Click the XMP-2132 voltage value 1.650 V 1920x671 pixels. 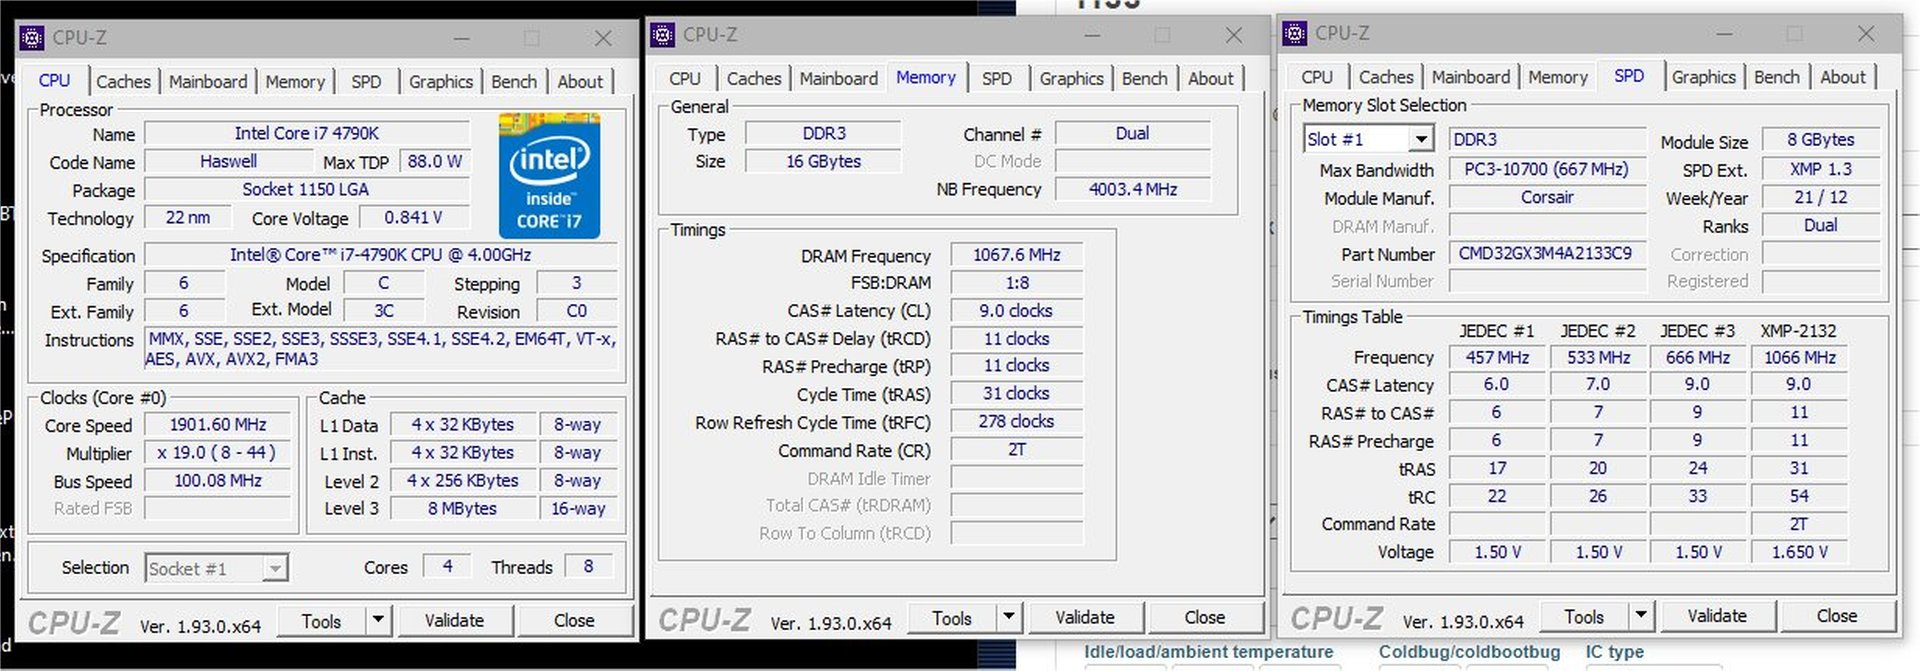coord(1799,552)
